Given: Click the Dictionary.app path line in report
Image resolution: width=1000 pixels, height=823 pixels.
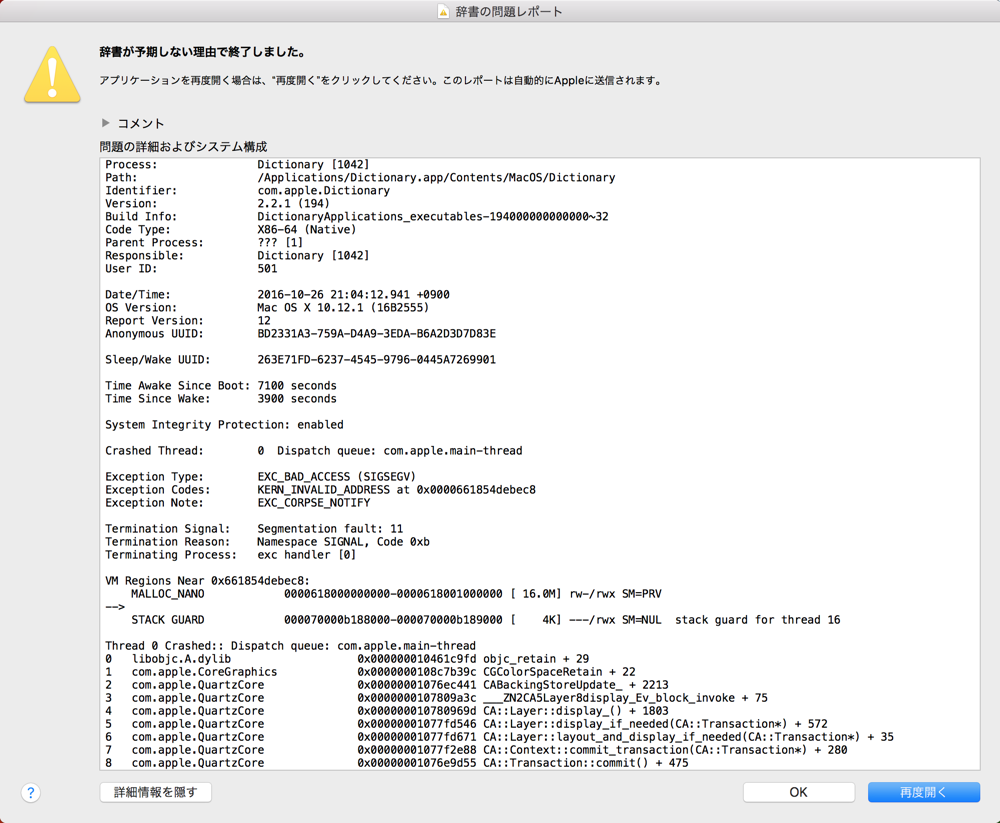Looking at the screenshot, I should click(436, 178).
